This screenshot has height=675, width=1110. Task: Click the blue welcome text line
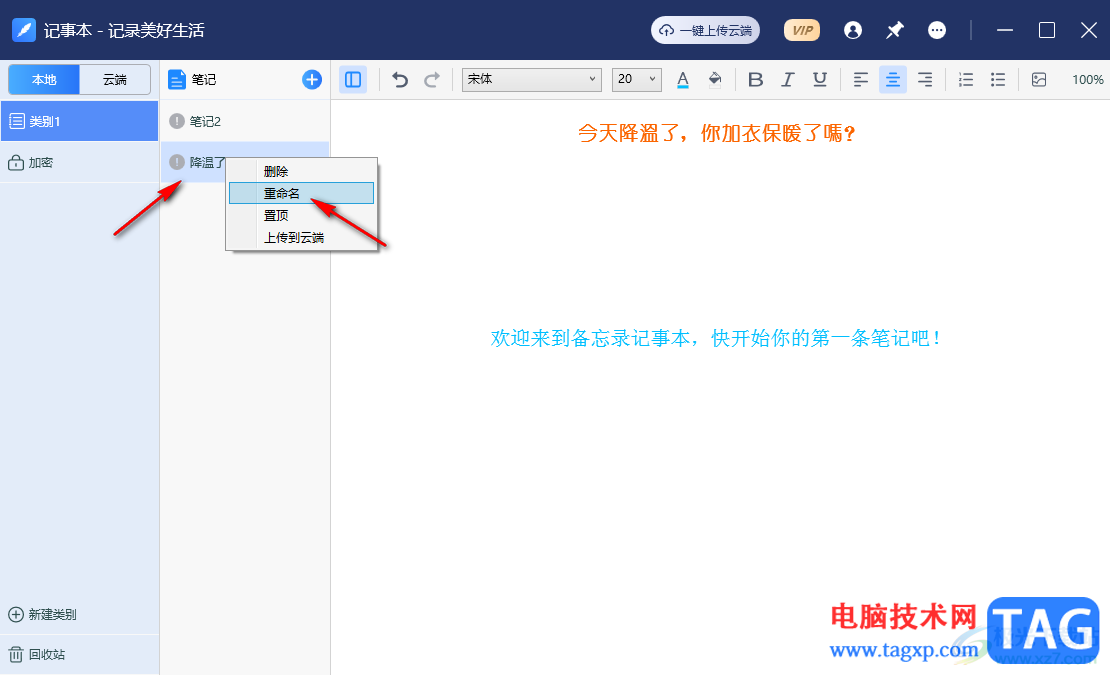pyautogui.click(x=716, y=338)
